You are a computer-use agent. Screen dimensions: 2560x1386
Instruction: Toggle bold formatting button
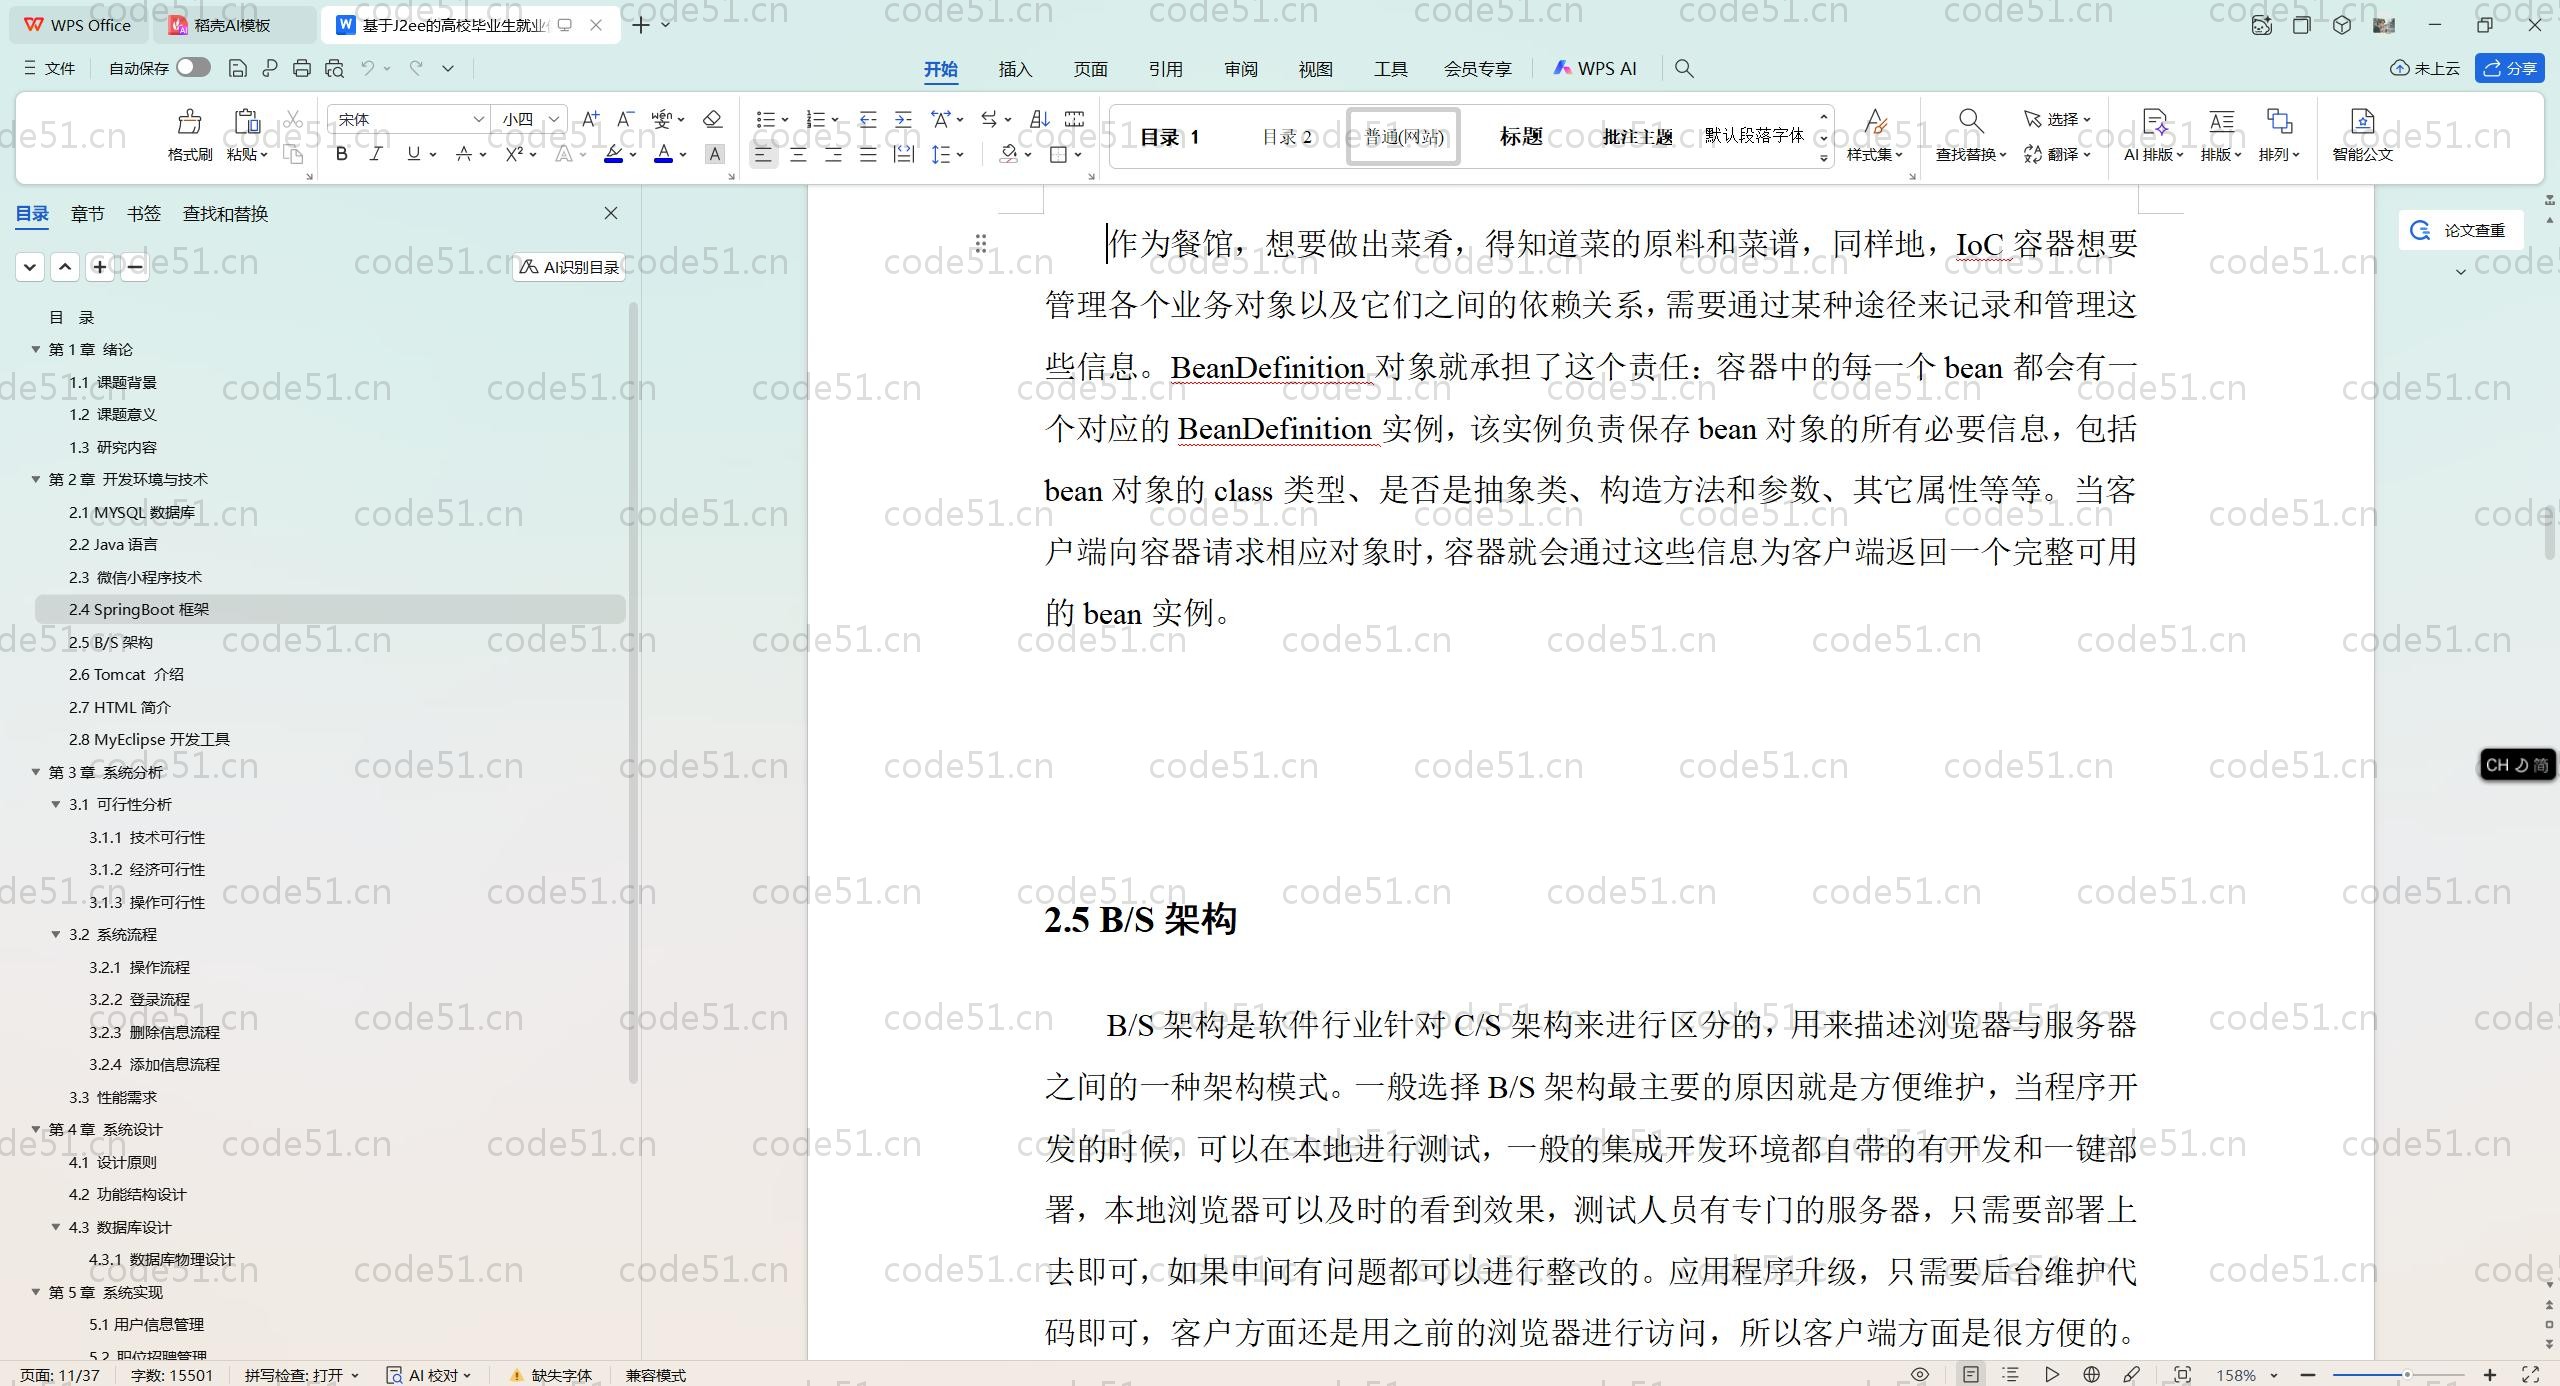[x=342, y=154]
